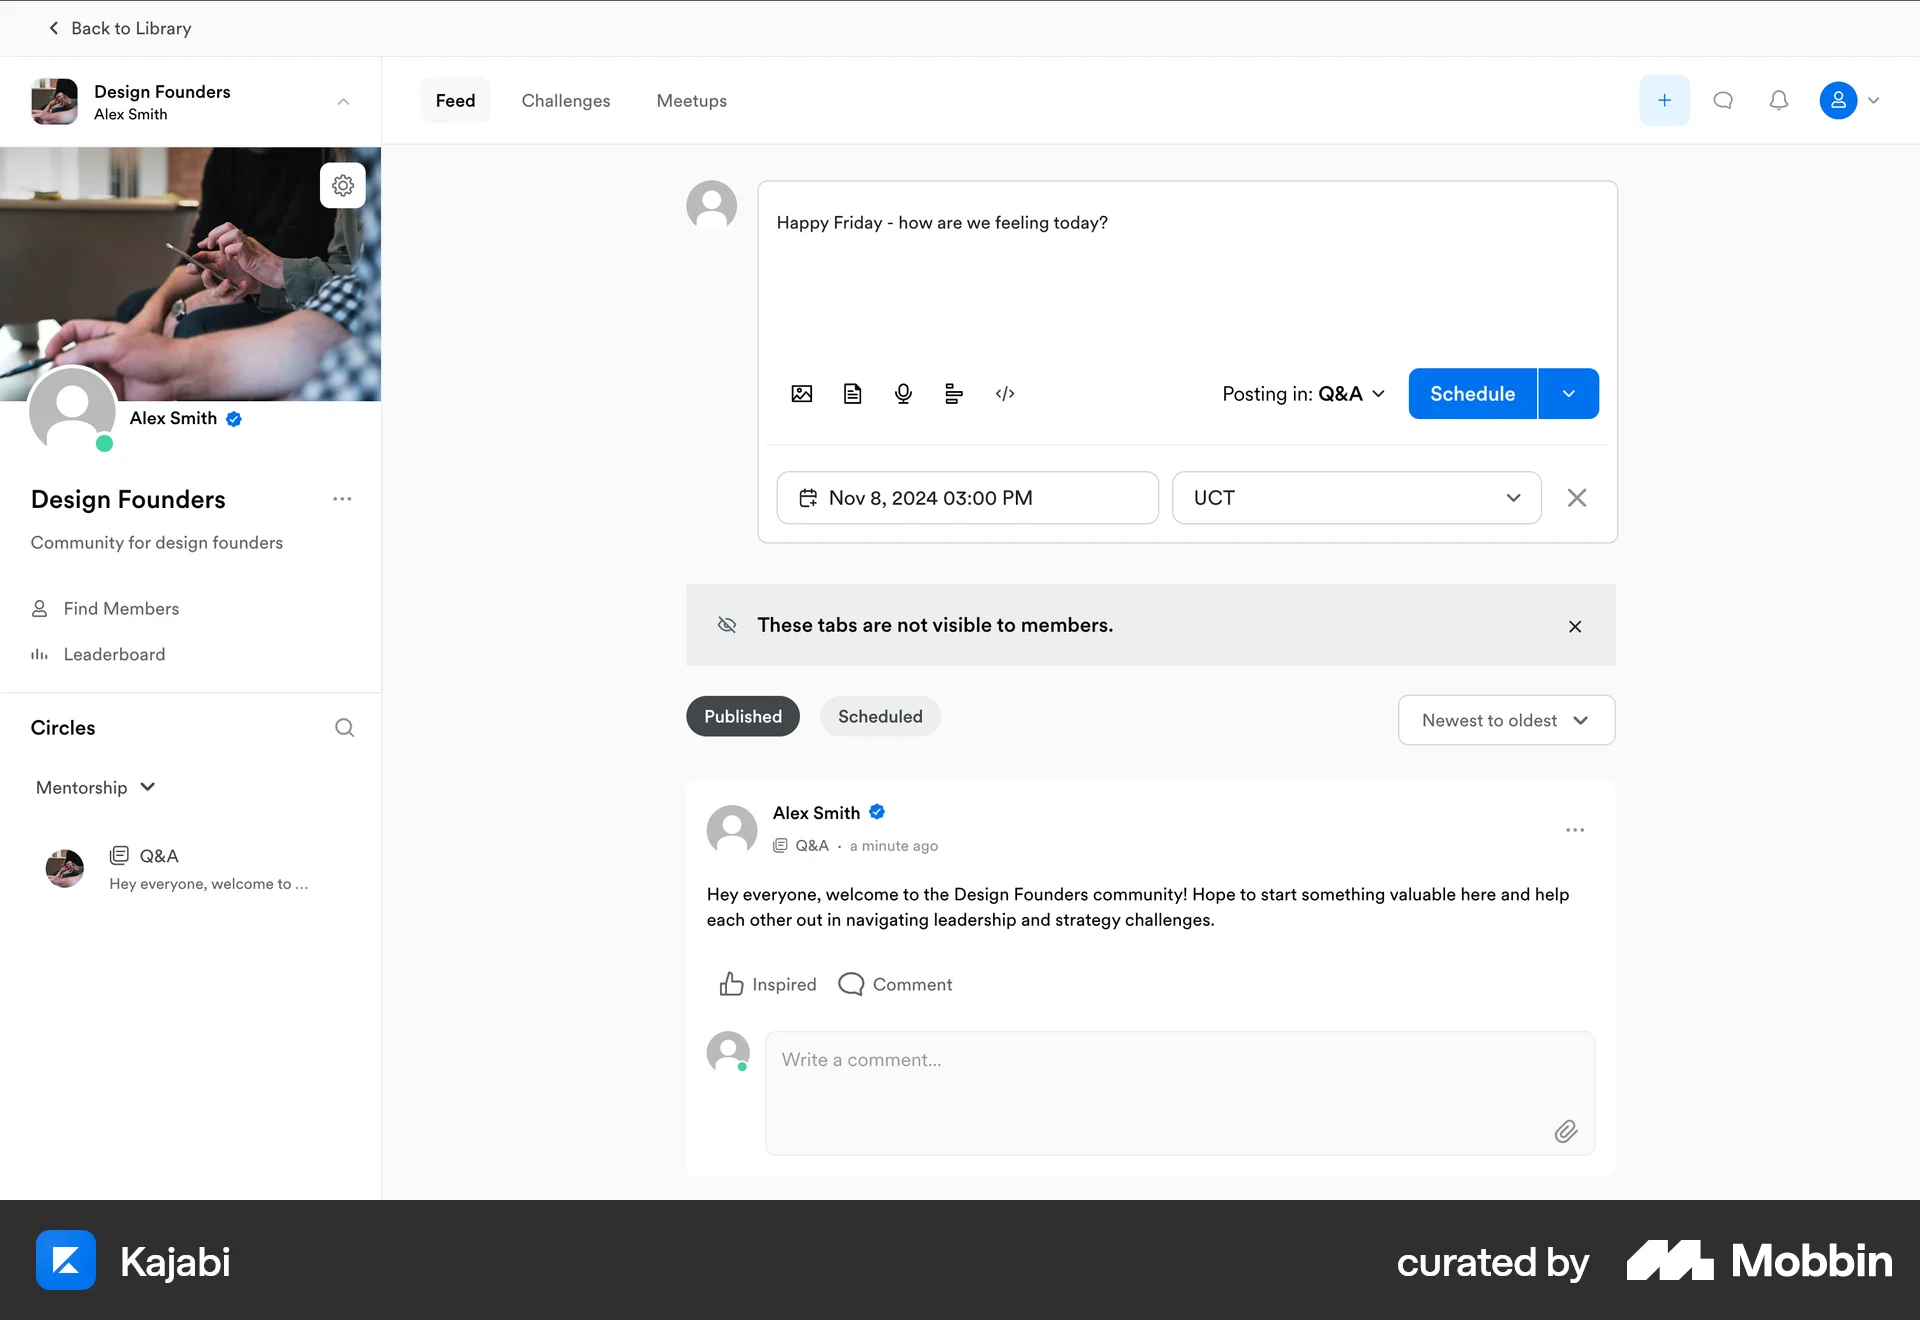Select the Published posts filter

click(x=742, y=716)
